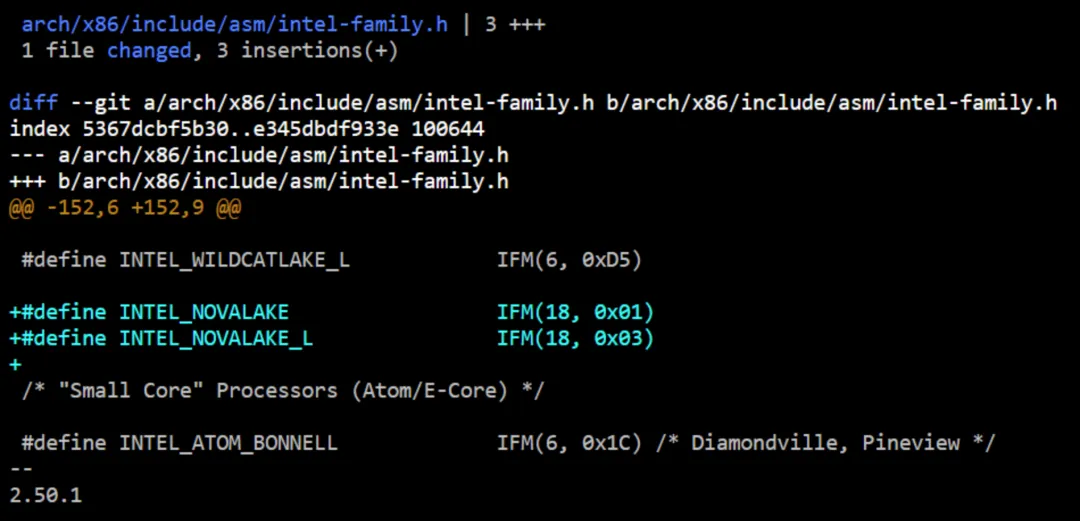Click the Diamondville, Pineview comment
Screen dimensions: 1080x521
click(825, 442)
